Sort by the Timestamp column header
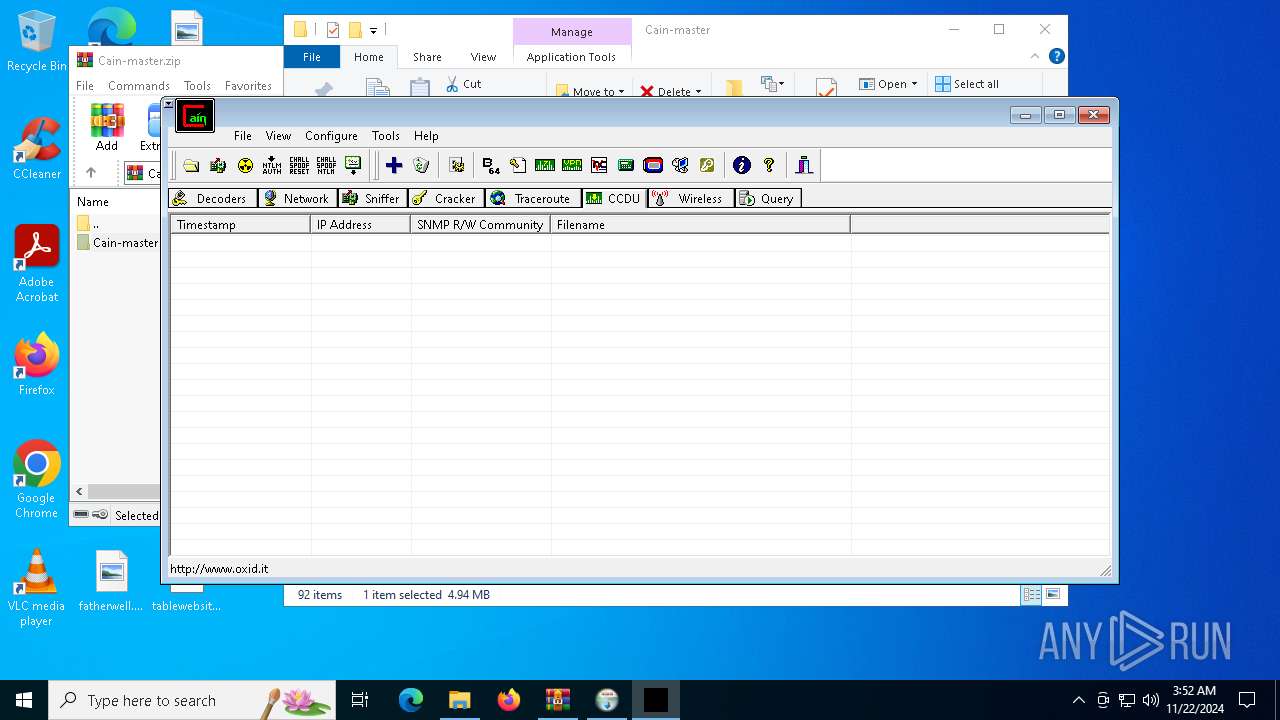The image size is (1280, 720). pos(240,225)
